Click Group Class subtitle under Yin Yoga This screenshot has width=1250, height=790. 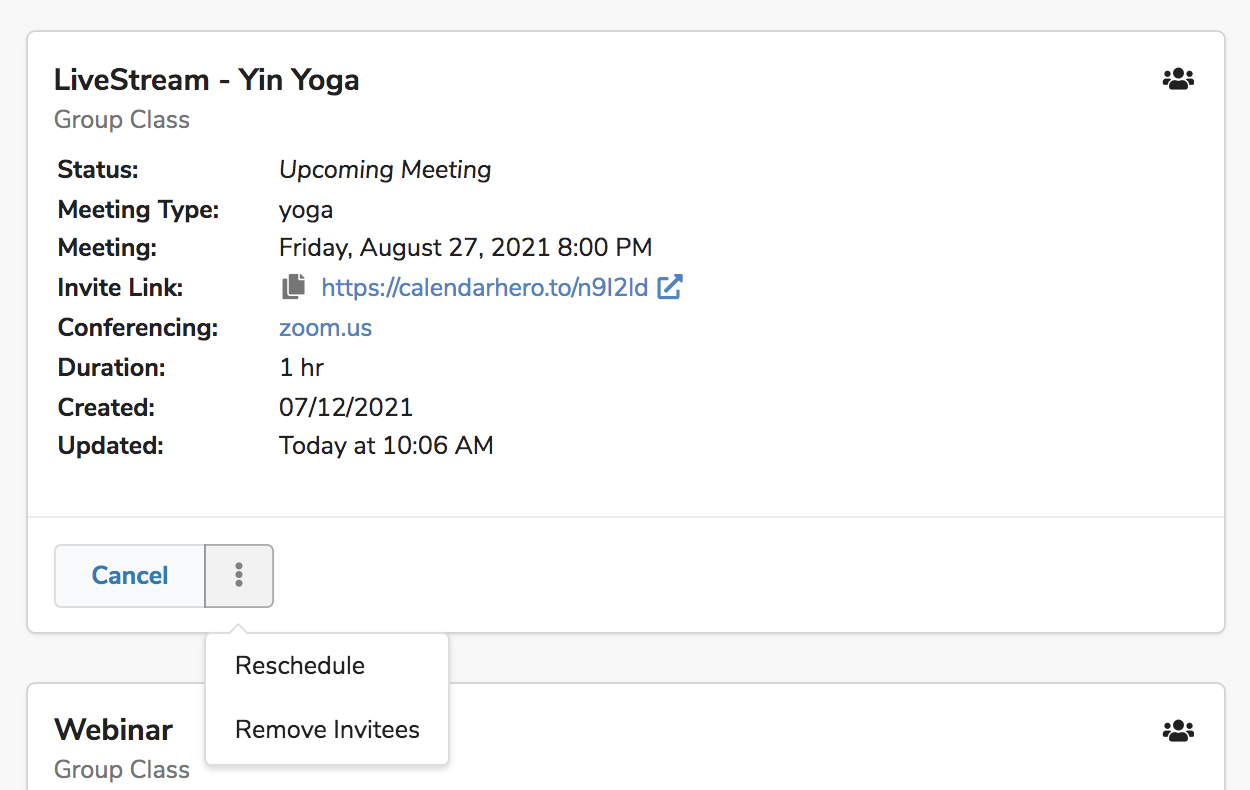[x=122, y=120]
